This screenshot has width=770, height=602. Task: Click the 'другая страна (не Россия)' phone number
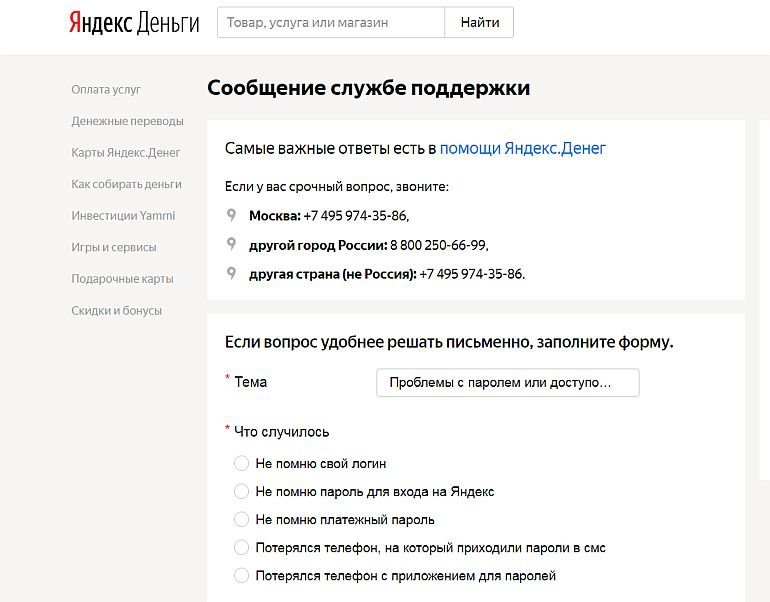click(472, 274)
